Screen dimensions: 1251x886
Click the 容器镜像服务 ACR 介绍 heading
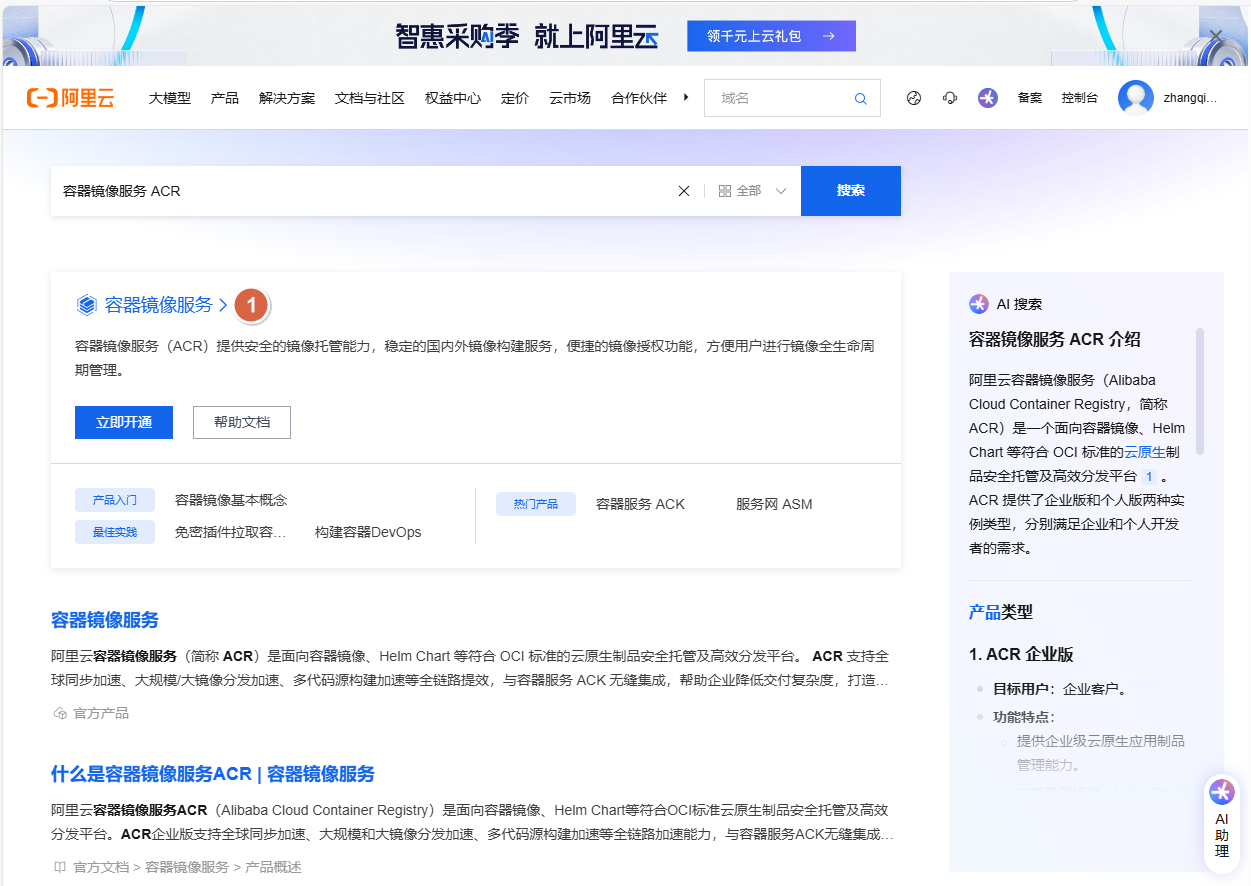[x=1055, y=339]
